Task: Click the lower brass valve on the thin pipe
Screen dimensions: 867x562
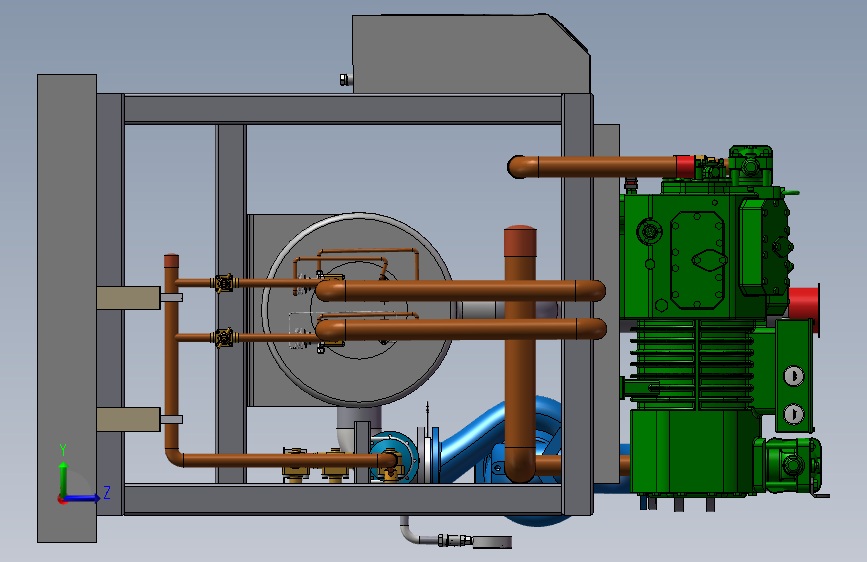Action: coord(224,337)
